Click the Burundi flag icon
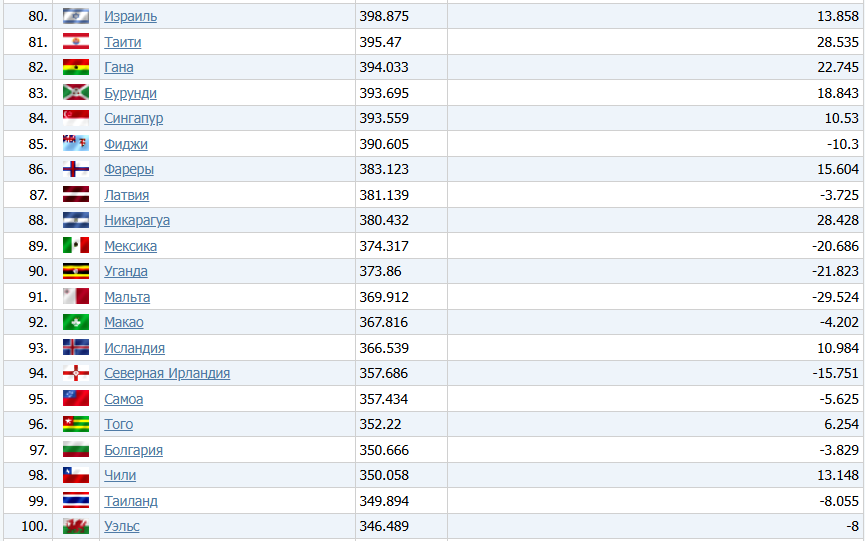 click(76, 93)
